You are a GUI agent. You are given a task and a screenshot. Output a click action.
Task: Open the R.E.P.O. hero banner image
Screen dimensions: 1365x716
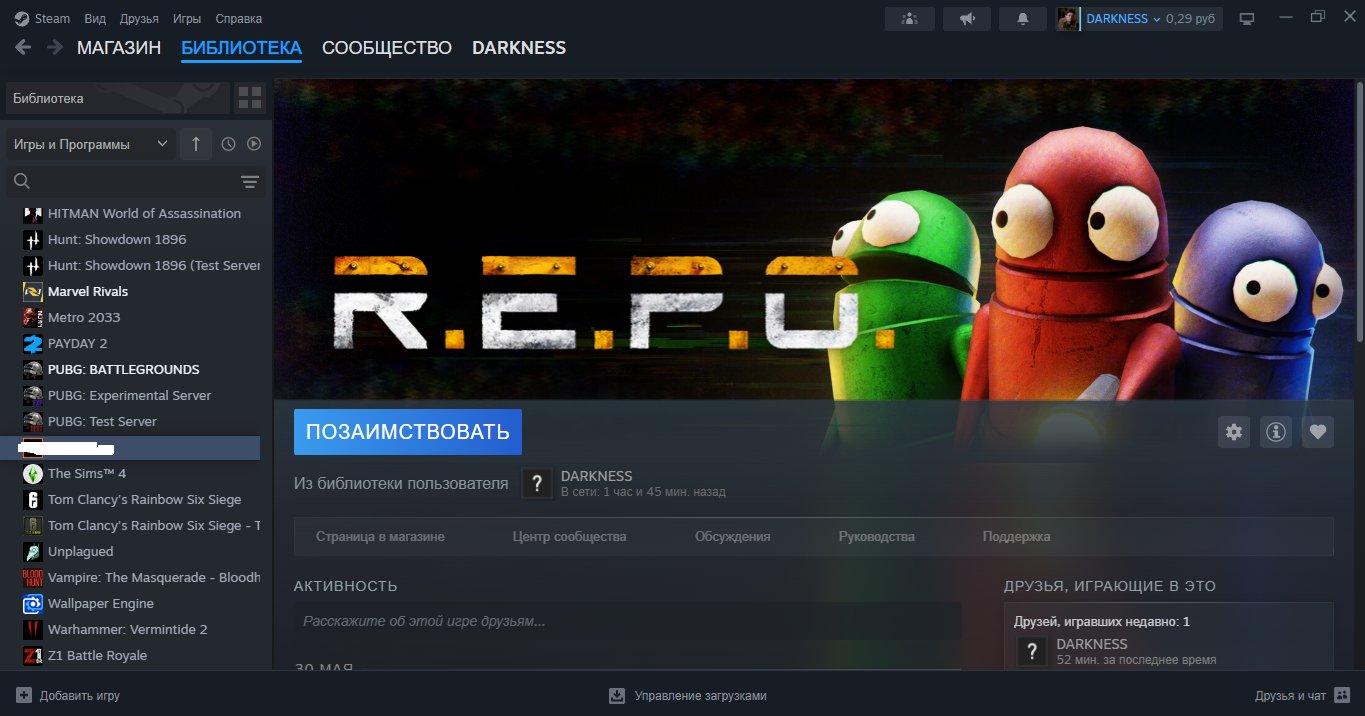click(x=812, y=240)
